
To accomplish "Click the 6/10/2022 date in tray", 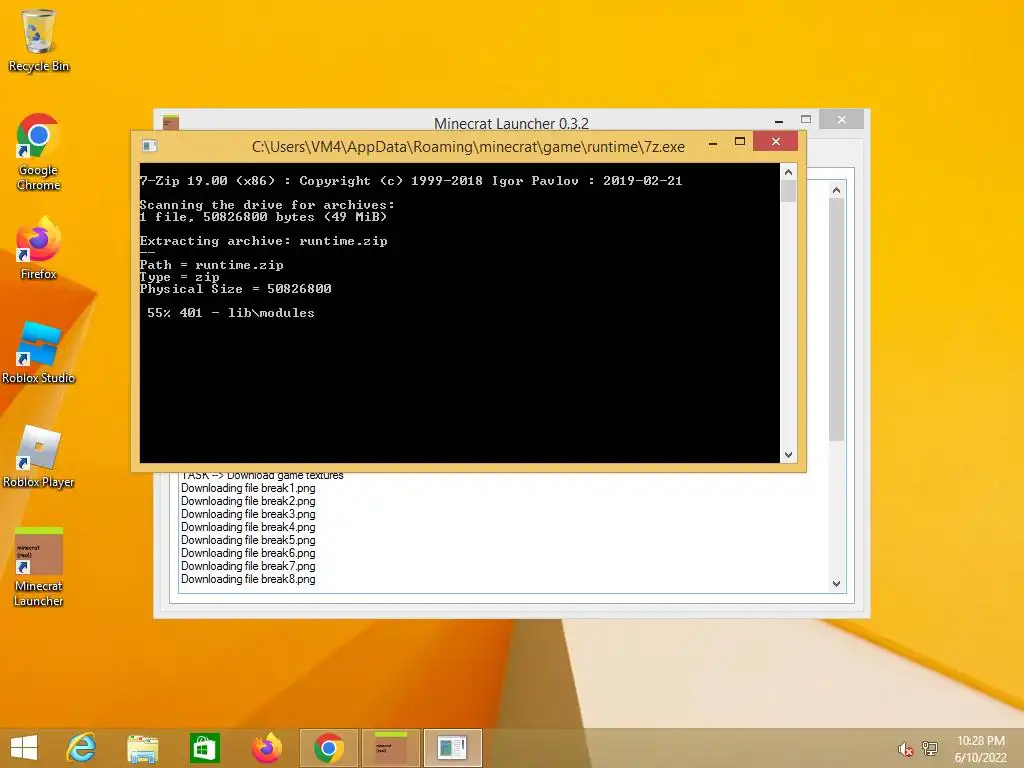I will 980,758.
